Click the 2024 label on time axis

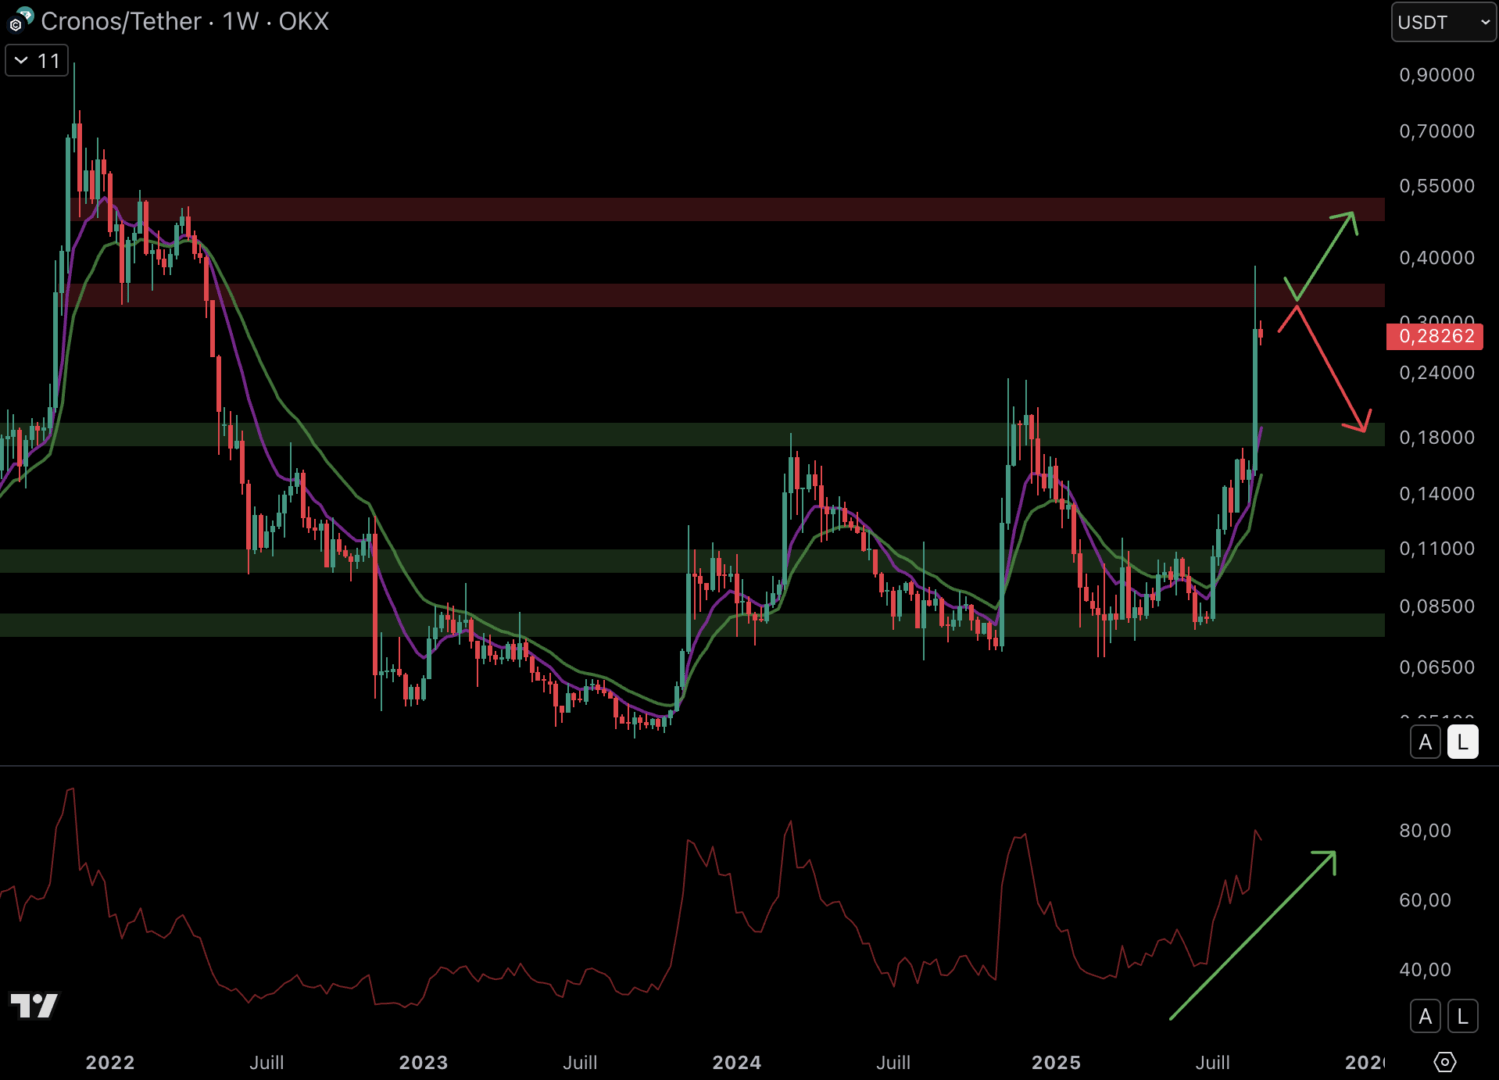click(736, 1062)
